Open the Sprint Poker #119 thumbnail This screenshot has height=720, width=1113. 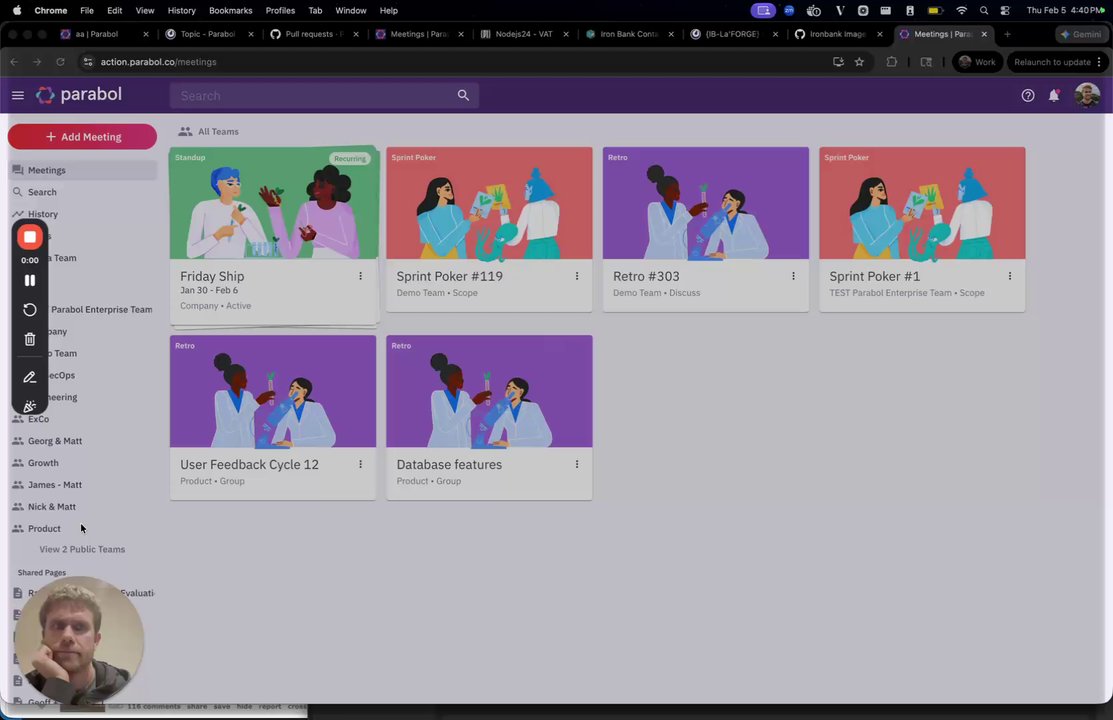489,203
